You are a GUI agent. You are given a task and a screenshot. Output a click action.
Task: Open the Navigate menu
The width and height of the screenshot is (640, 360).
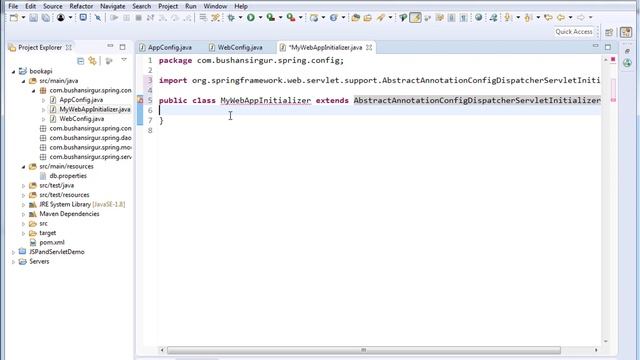[x=113, y=6]
